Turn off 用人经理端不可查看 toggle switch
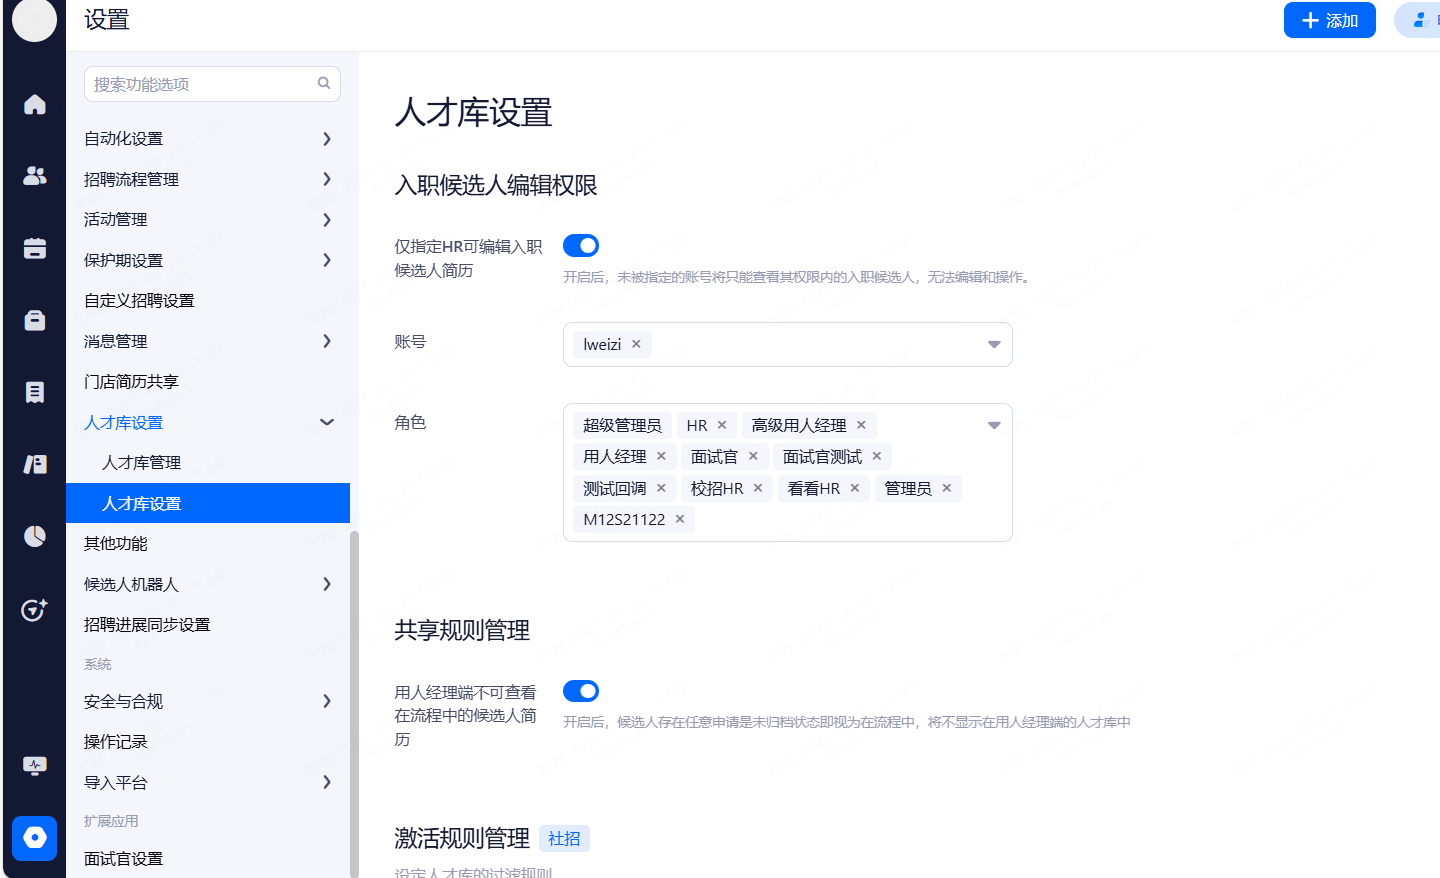The width and height of the screenshot is (1440, 878). (x=581, y=691)
